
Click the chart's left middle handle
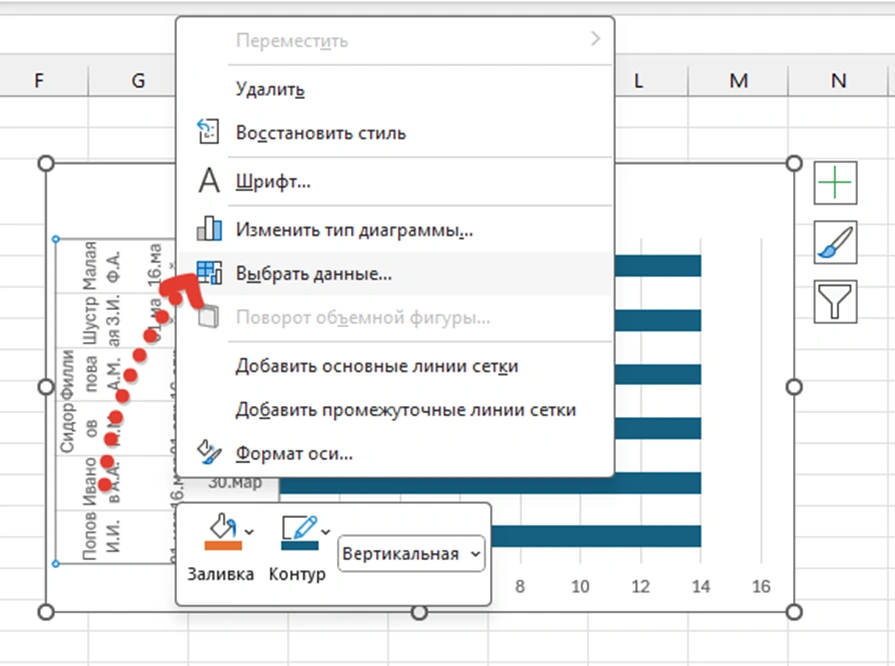(x=46, y=388)
